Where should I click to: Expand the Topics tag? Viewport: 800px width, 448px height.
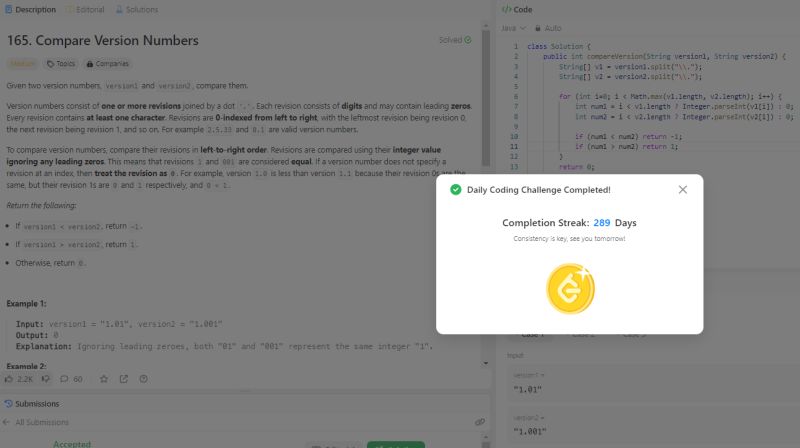click(61, 64)
